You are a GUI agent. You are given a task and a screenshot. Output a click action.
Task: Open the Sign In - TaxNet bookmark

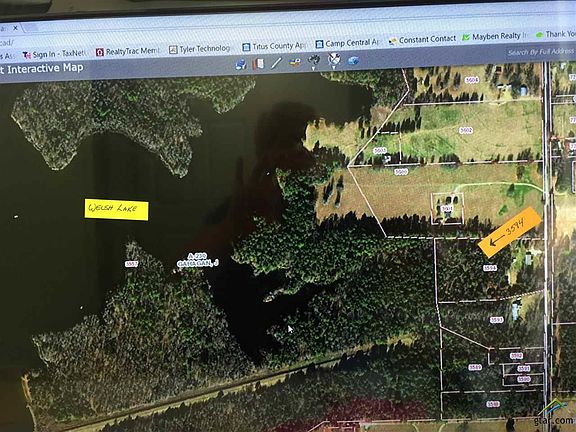click(x=54, y=54)
